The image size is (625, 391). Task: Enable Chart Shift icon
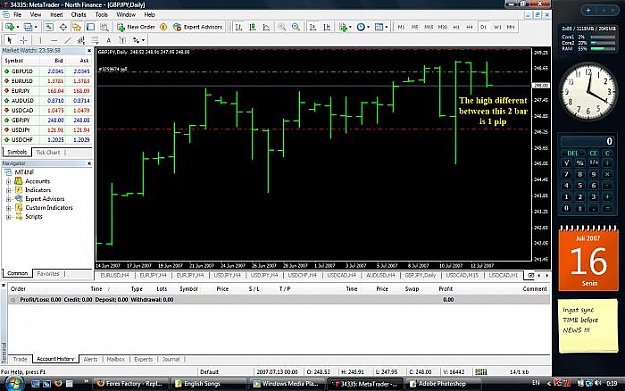click(x=327, y=27)
